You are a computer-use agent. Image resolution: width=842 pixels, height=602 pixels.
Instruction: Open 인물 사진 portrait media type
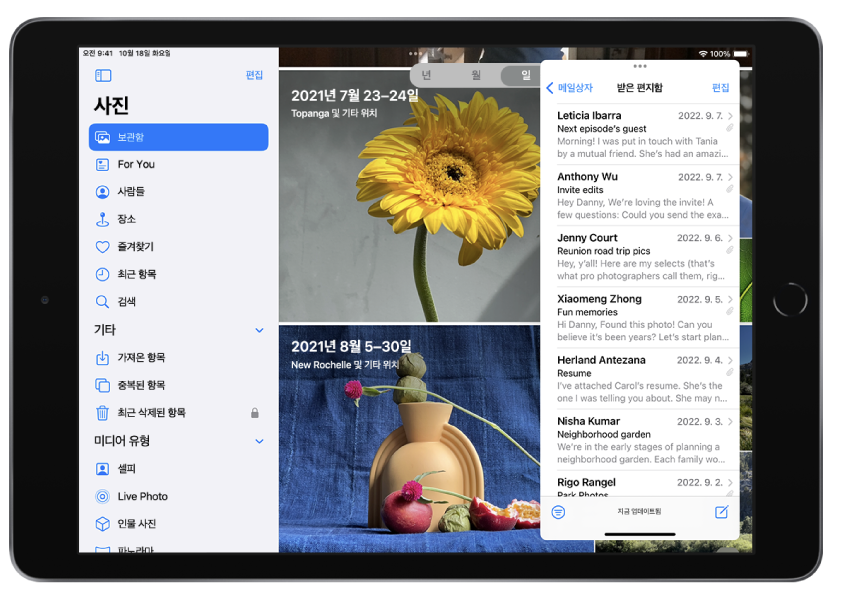(x=179, y=524)
